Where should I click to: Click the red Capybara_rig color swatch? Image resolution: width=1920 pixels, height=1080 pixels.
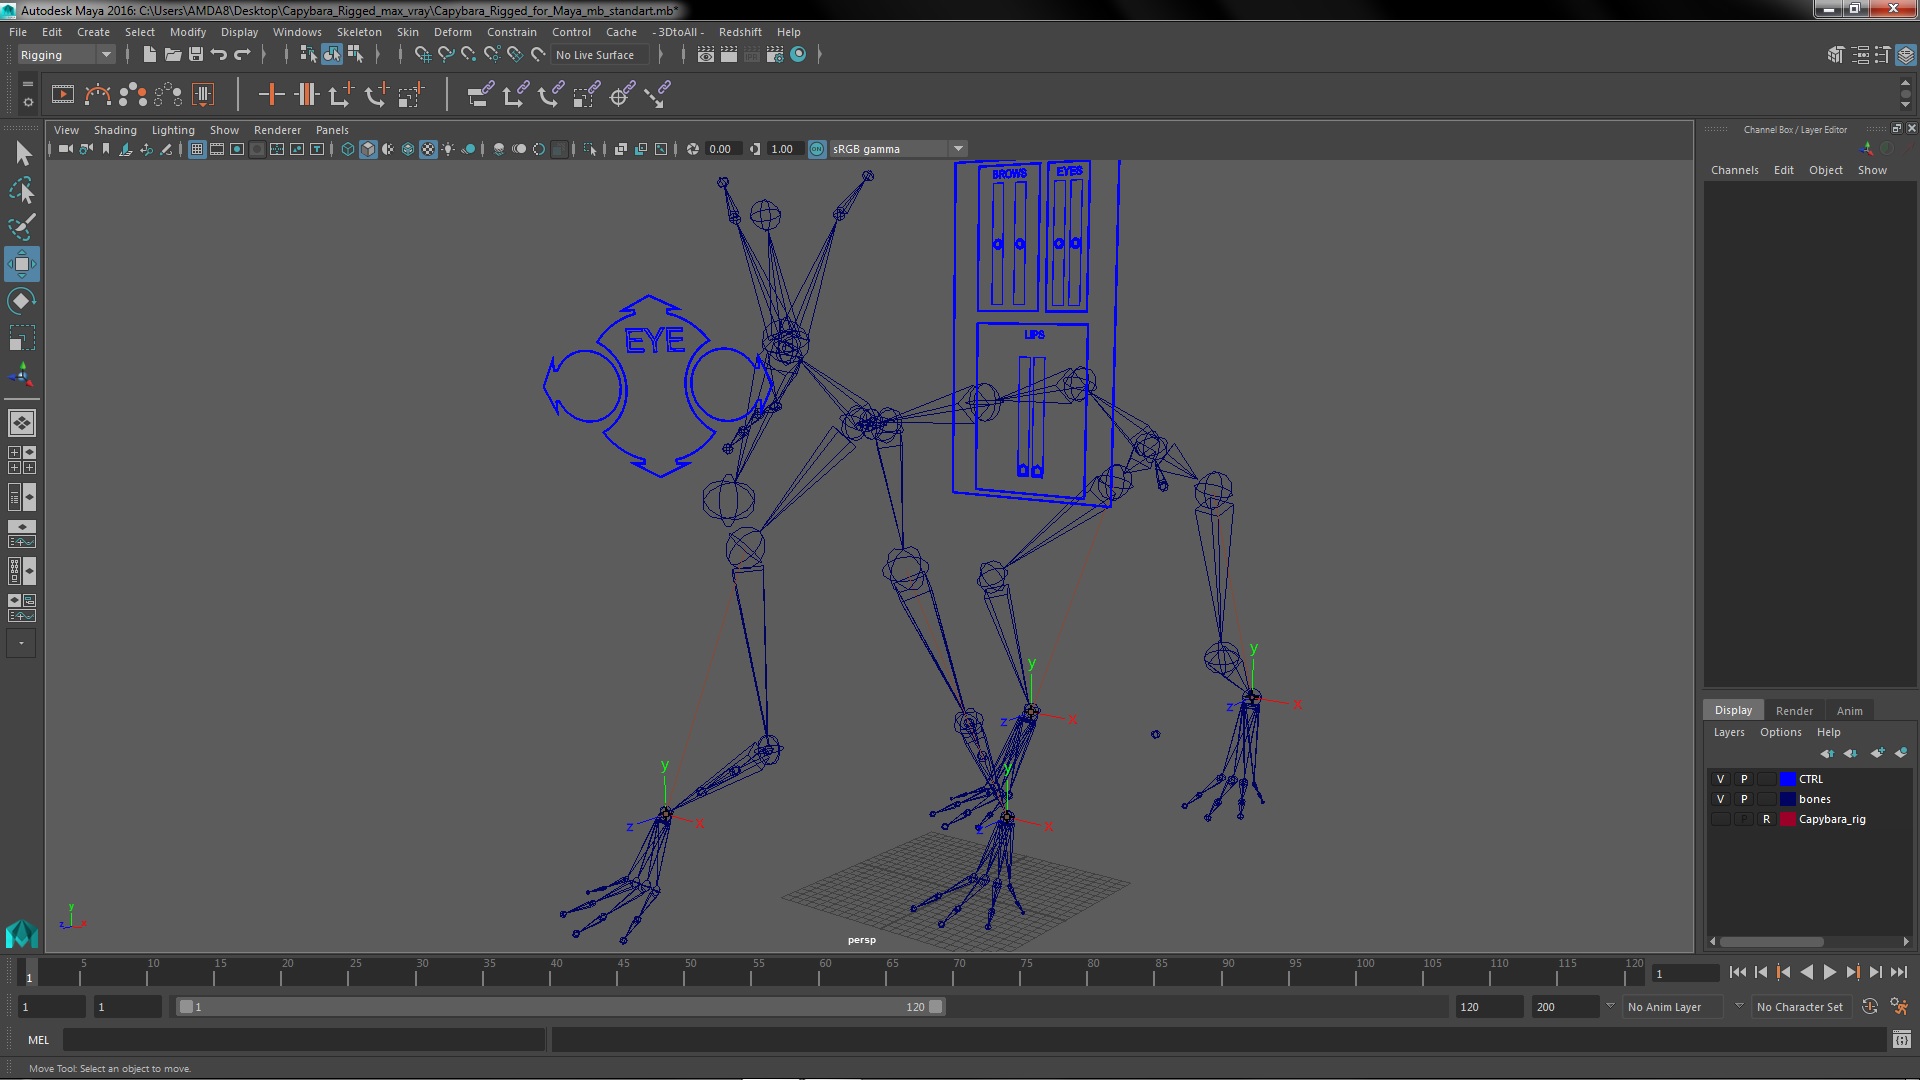pos(1787,819)
